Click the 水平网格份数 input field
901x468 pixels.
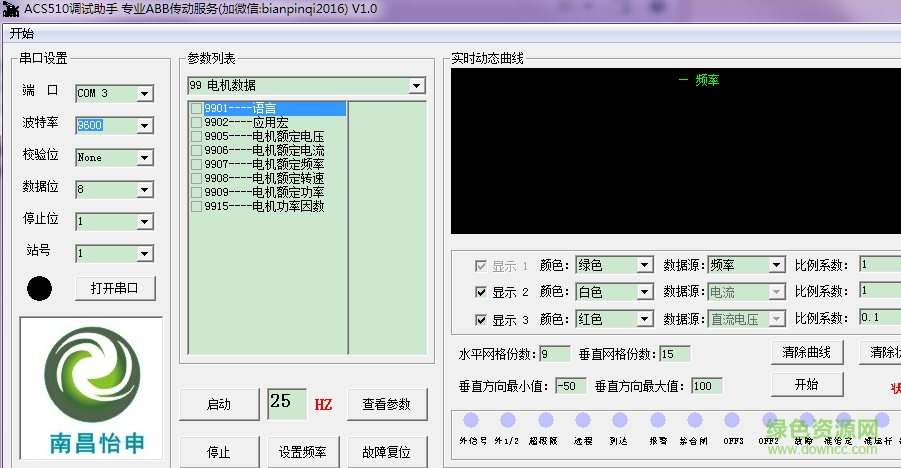pyautogui.click(x=555, y=354)
